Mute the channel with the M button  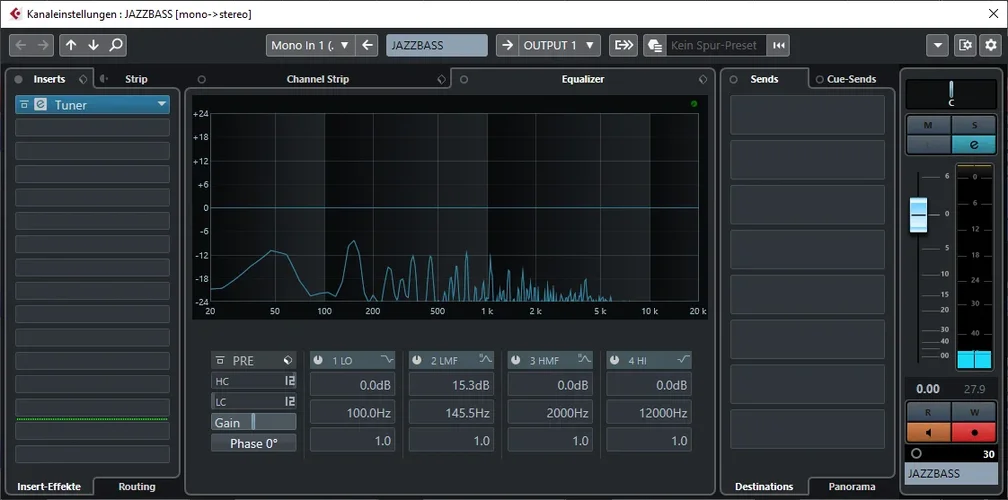928,125
